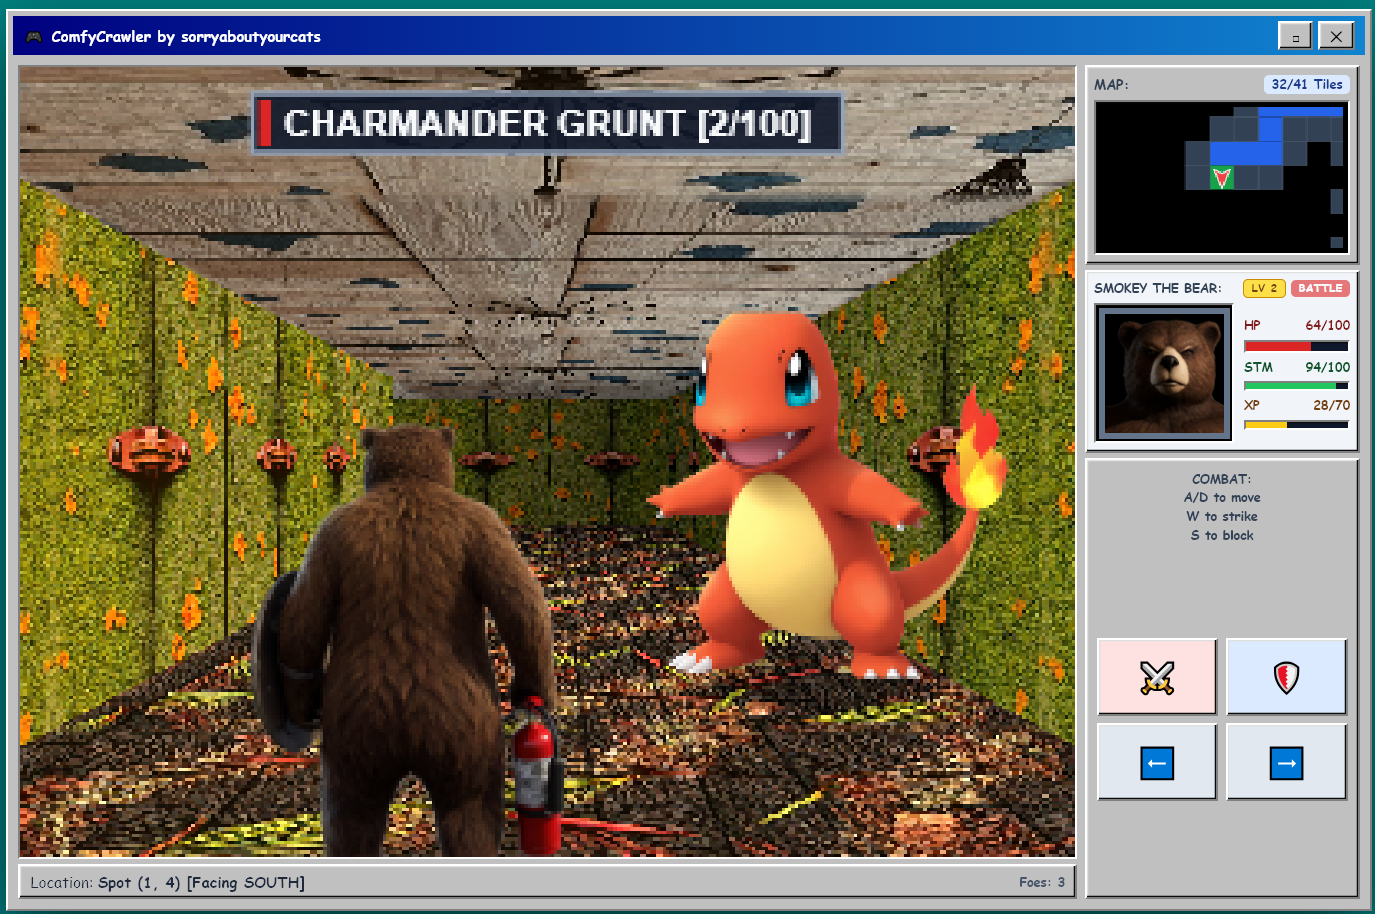
Task: Click the 'Foes: 3' status bar entry
Action: [1042, 882]
